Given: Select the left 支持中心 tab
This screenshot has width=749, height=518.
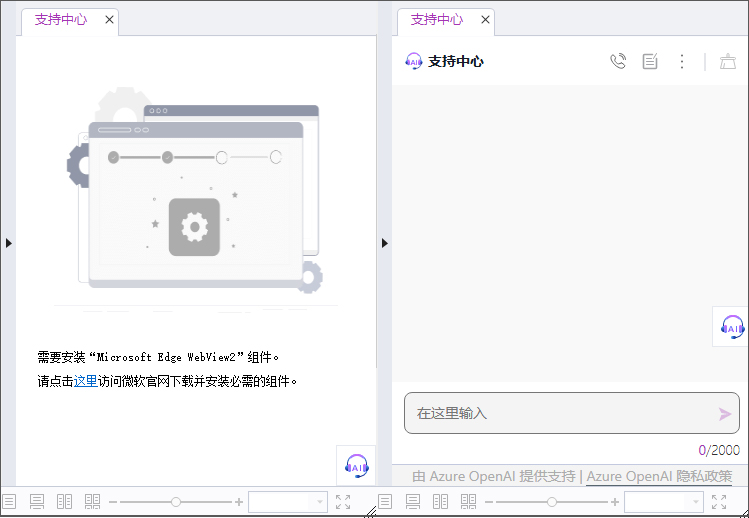Looking at the screenshot, I should pyautogui.click(x=60, y=19).
